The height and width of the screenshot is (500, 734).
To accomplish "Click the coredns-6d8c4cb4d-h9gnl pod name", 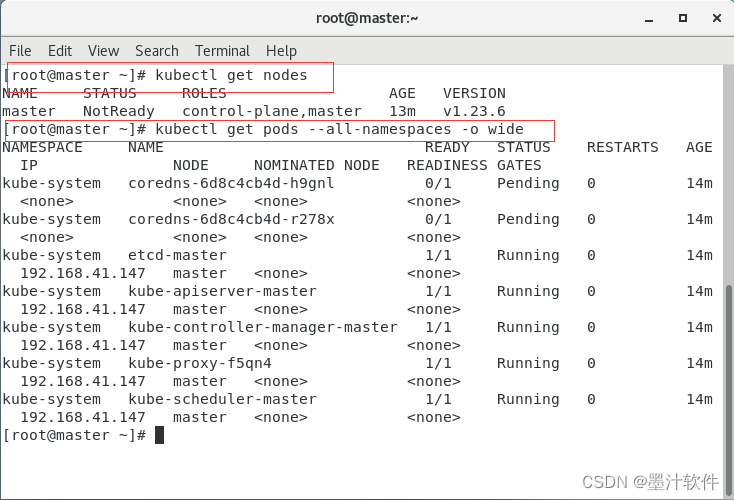I will tap(231, 183).
